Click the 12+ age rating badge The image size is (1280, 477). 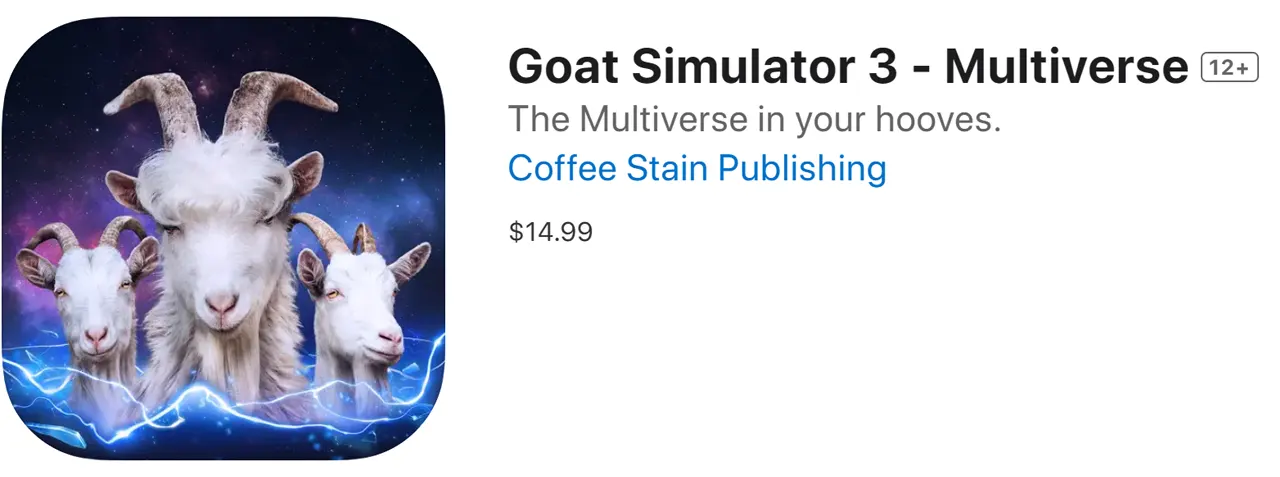pyautogui.click(x=1229, y=68)
